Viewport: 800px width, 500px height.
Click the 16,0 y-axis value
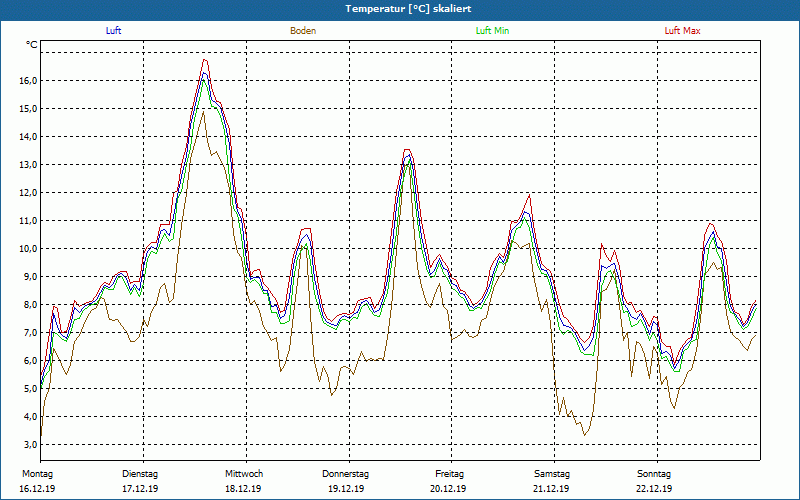tap(28, 81)
